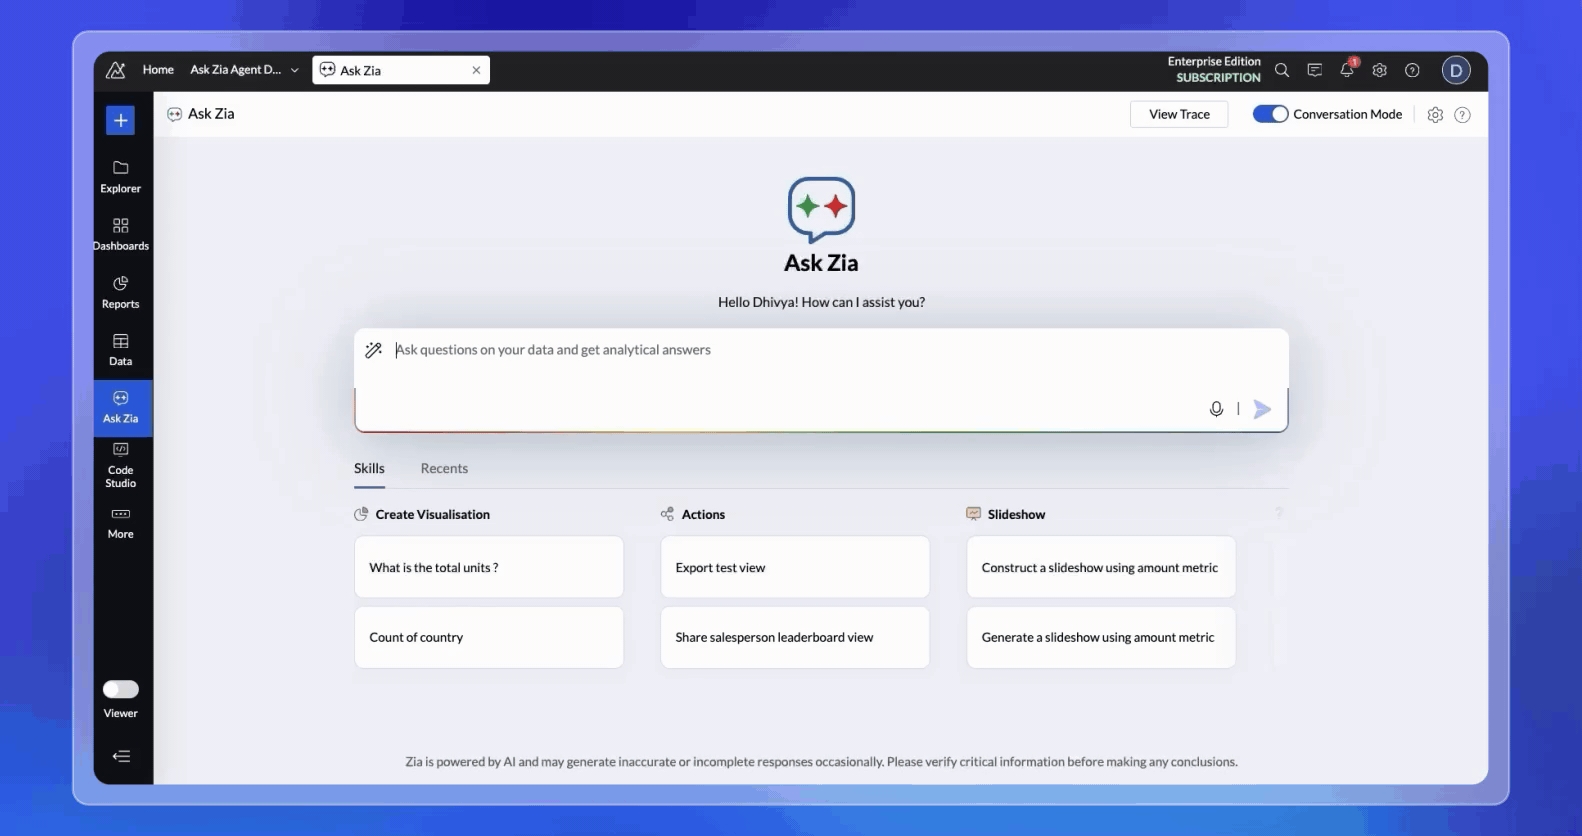This screenshot has width=1582, height=836.
Task: Select 'Export test view' suggestion
Action: [795, 567]
